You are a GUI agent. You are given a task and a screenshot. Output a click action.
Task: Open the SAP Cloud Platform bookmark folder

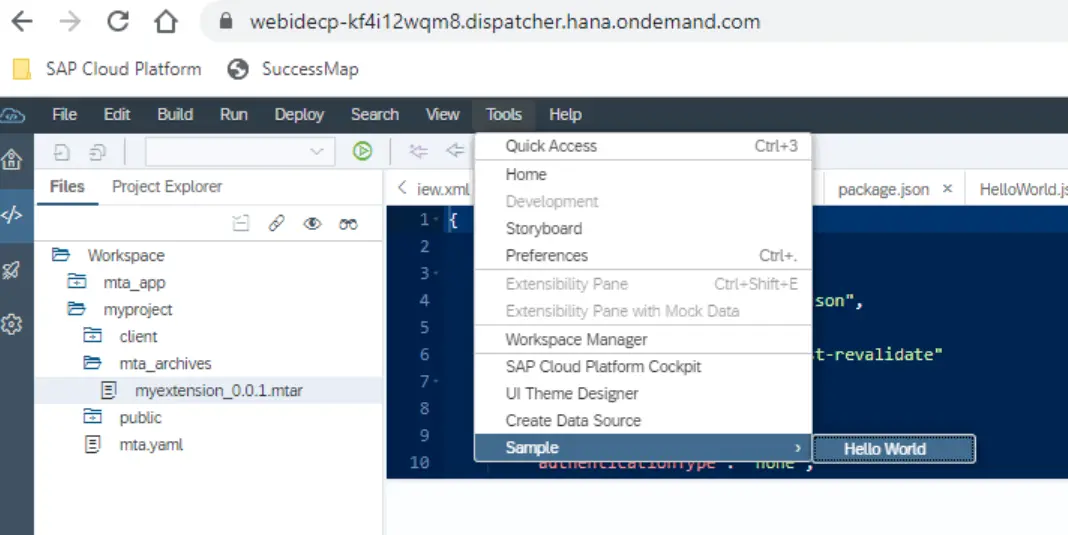pyautogui.click(x=108, y=69)
